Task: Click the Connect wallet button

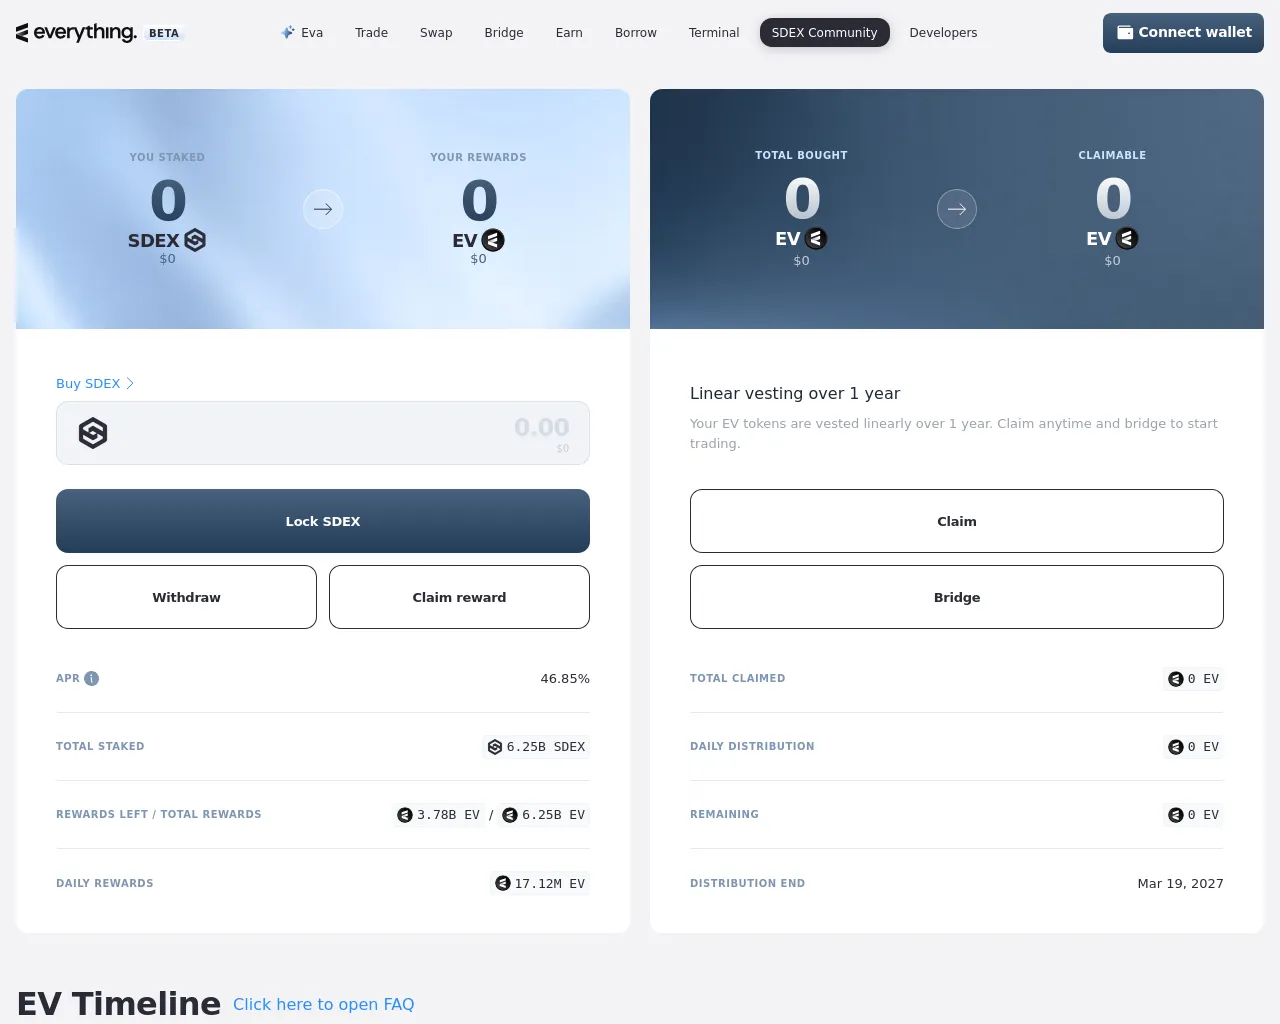Action: click(x=1183, y=33)
